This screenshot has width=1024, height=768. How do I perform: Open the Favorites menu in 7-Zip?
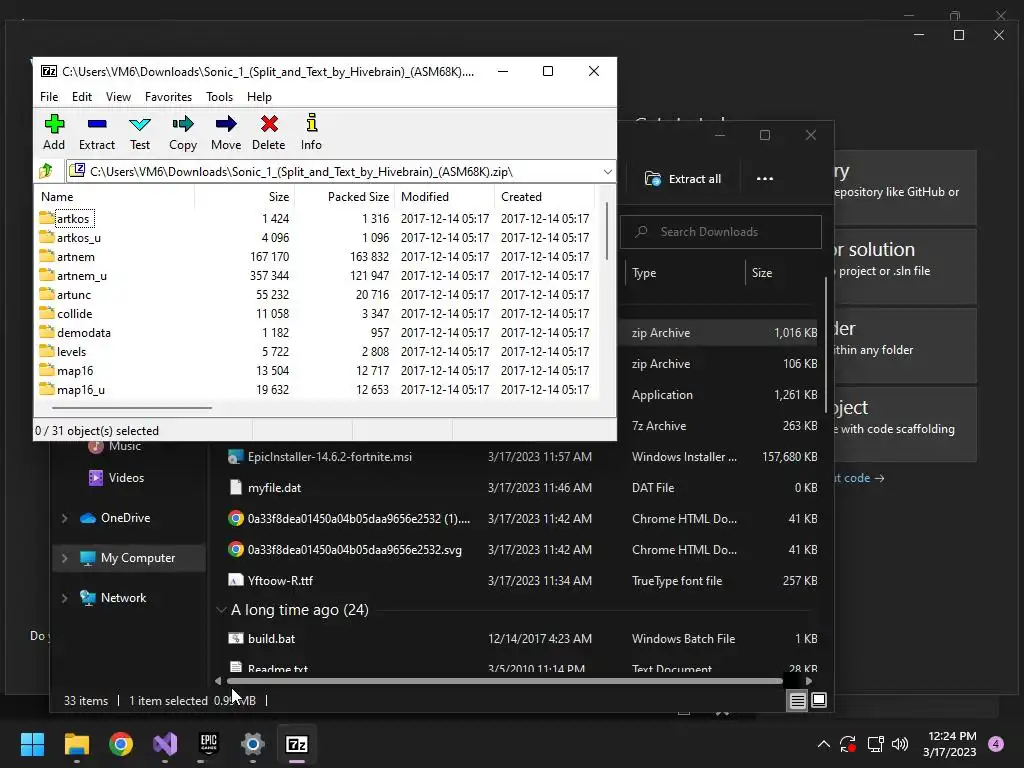click(168, 97)
